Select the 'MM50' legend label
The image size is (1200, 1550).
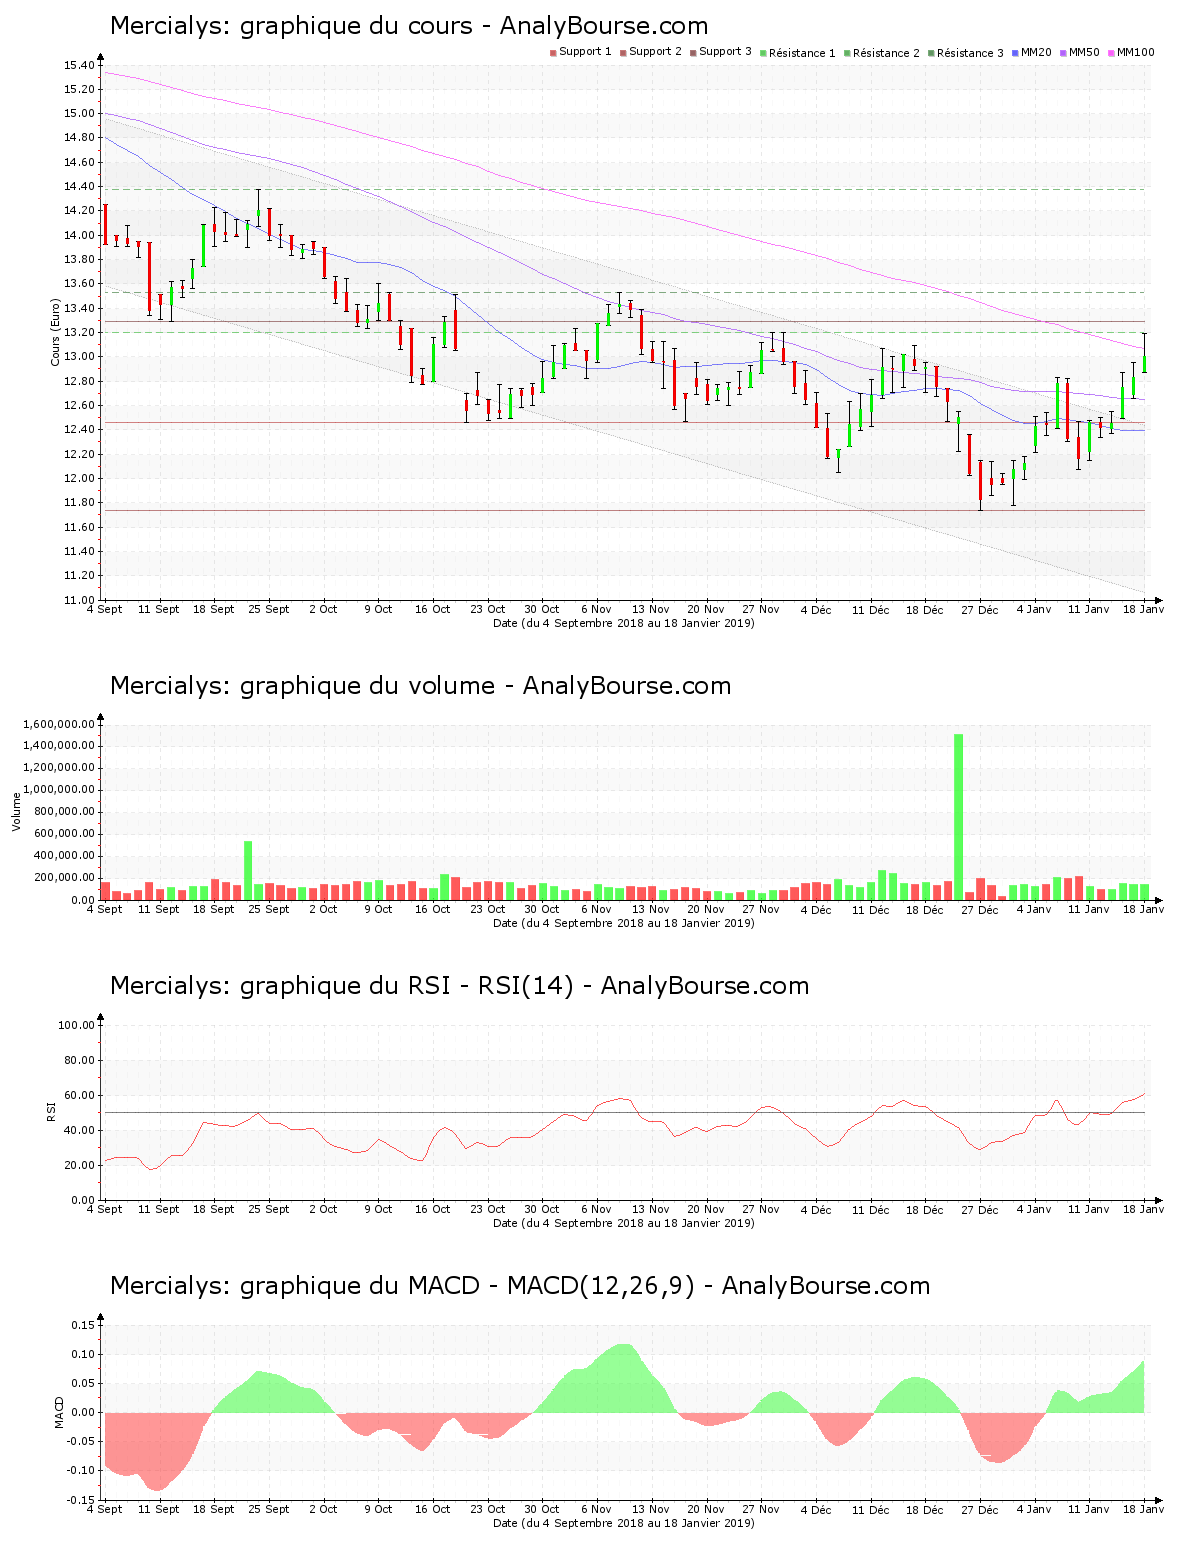point(1084,51)
